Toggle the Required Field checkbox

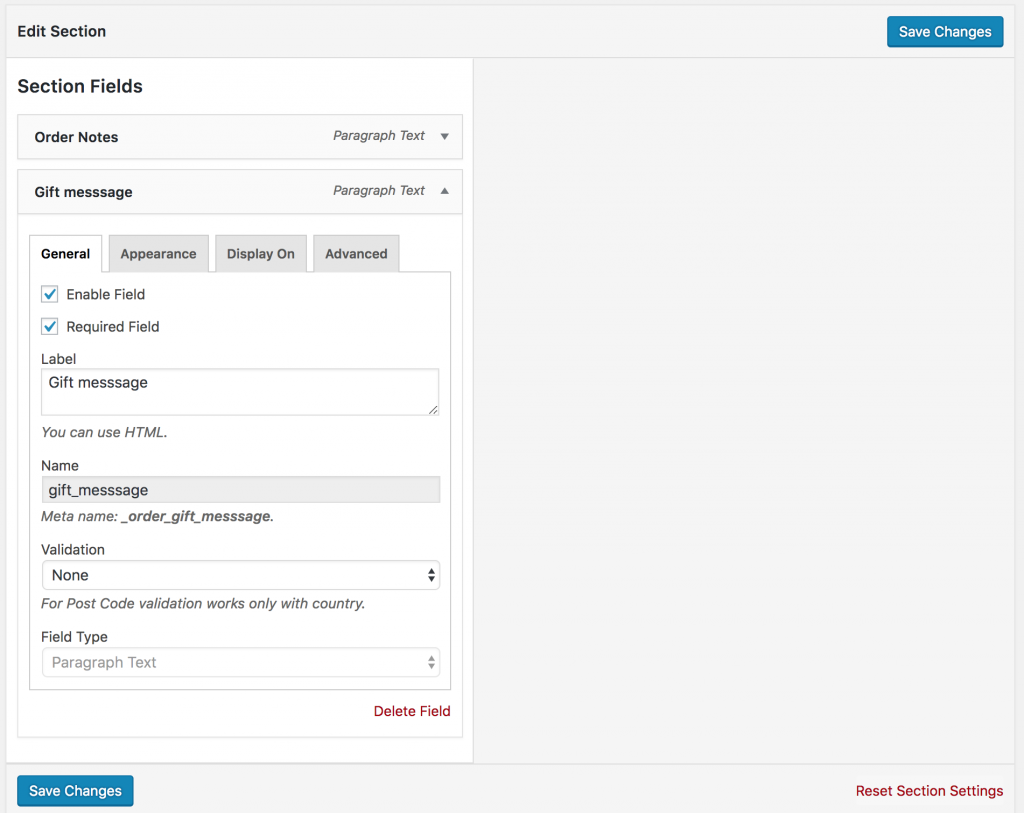click(50, 326)
